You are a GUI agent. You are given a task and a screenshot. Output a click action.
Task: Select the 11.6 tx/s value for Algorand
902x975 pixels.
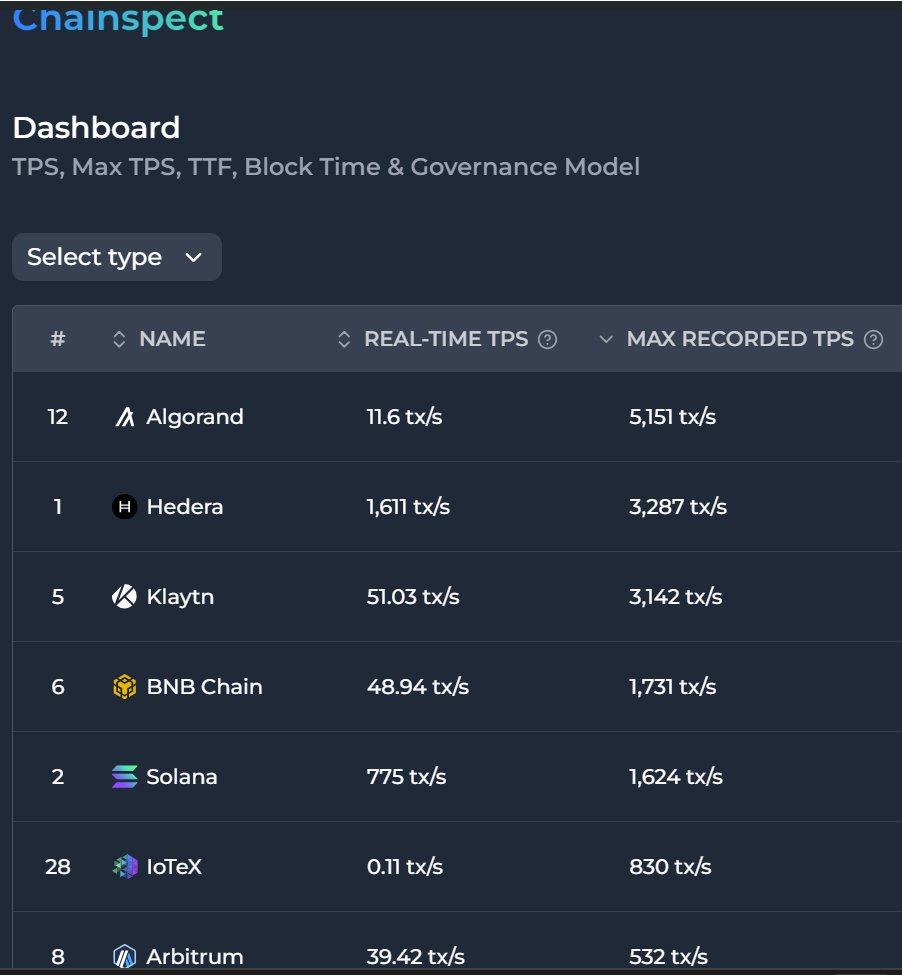pyautogui.click(x=404, y=417)
